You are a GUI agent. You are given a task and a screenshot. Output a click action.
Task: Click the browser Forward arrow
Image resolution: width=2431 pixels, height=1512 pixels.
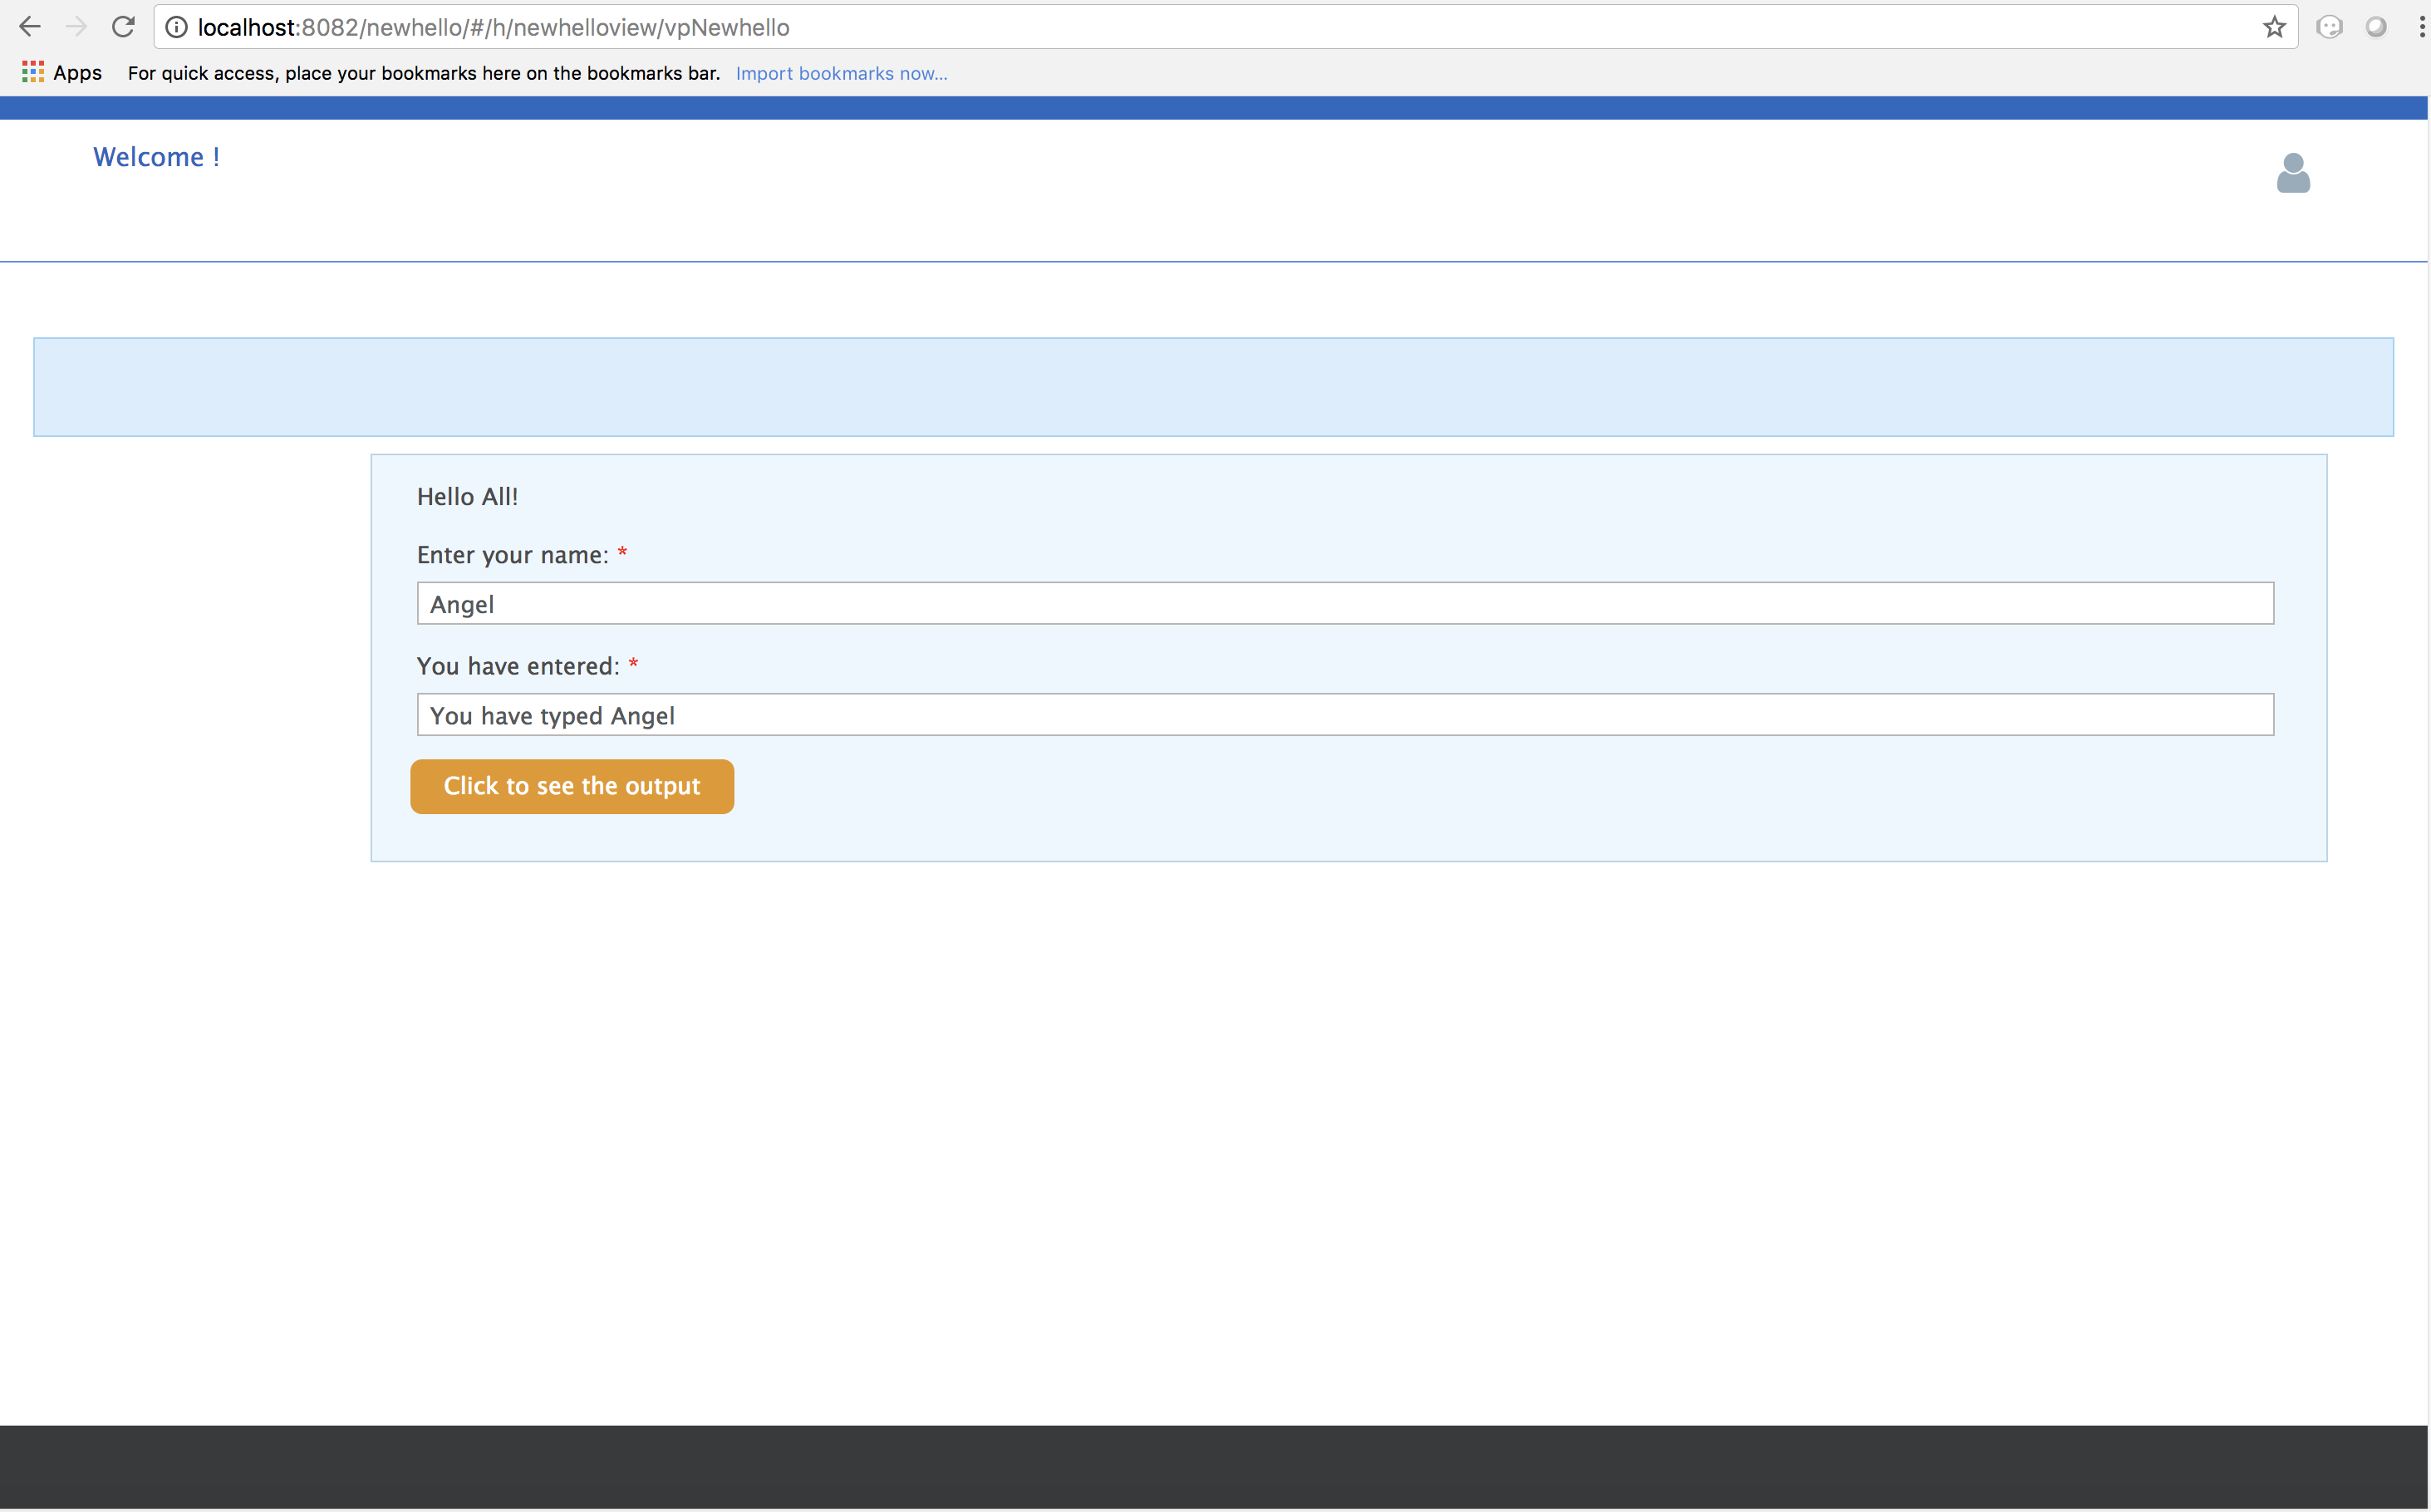[x=76, y=27]
